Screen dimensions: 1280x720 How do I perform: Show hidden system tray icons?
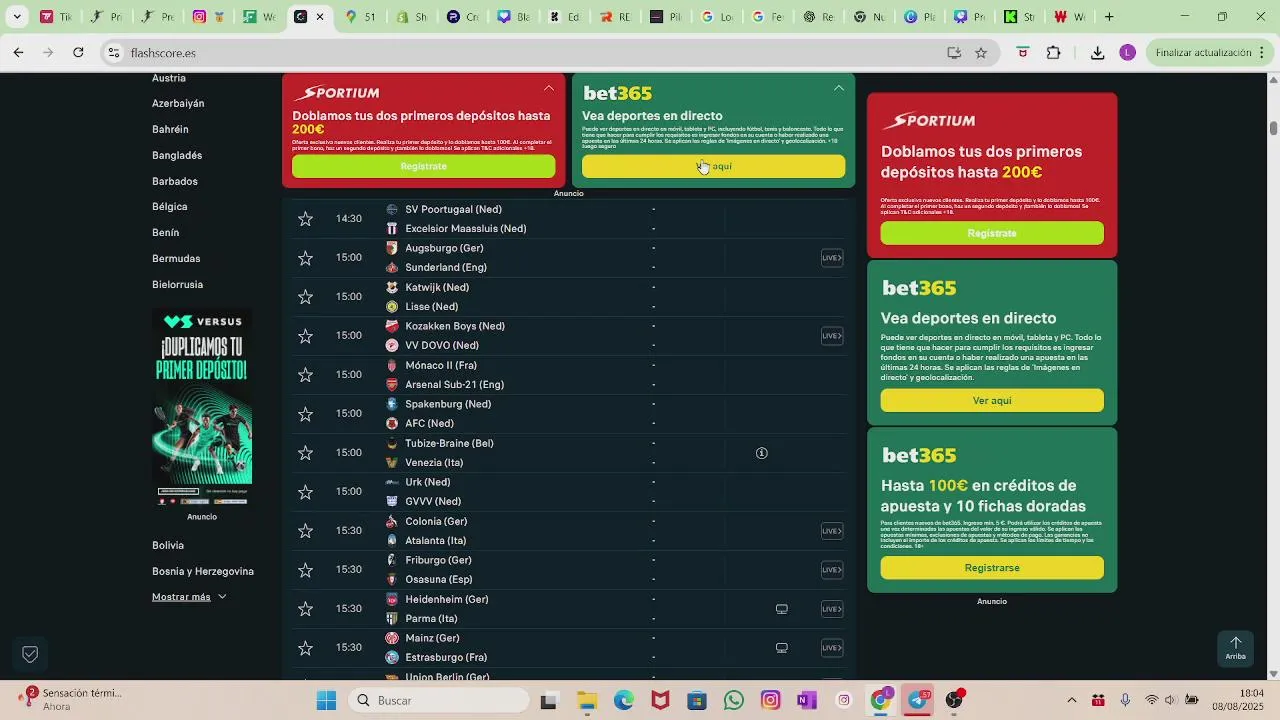point(1072,701)
